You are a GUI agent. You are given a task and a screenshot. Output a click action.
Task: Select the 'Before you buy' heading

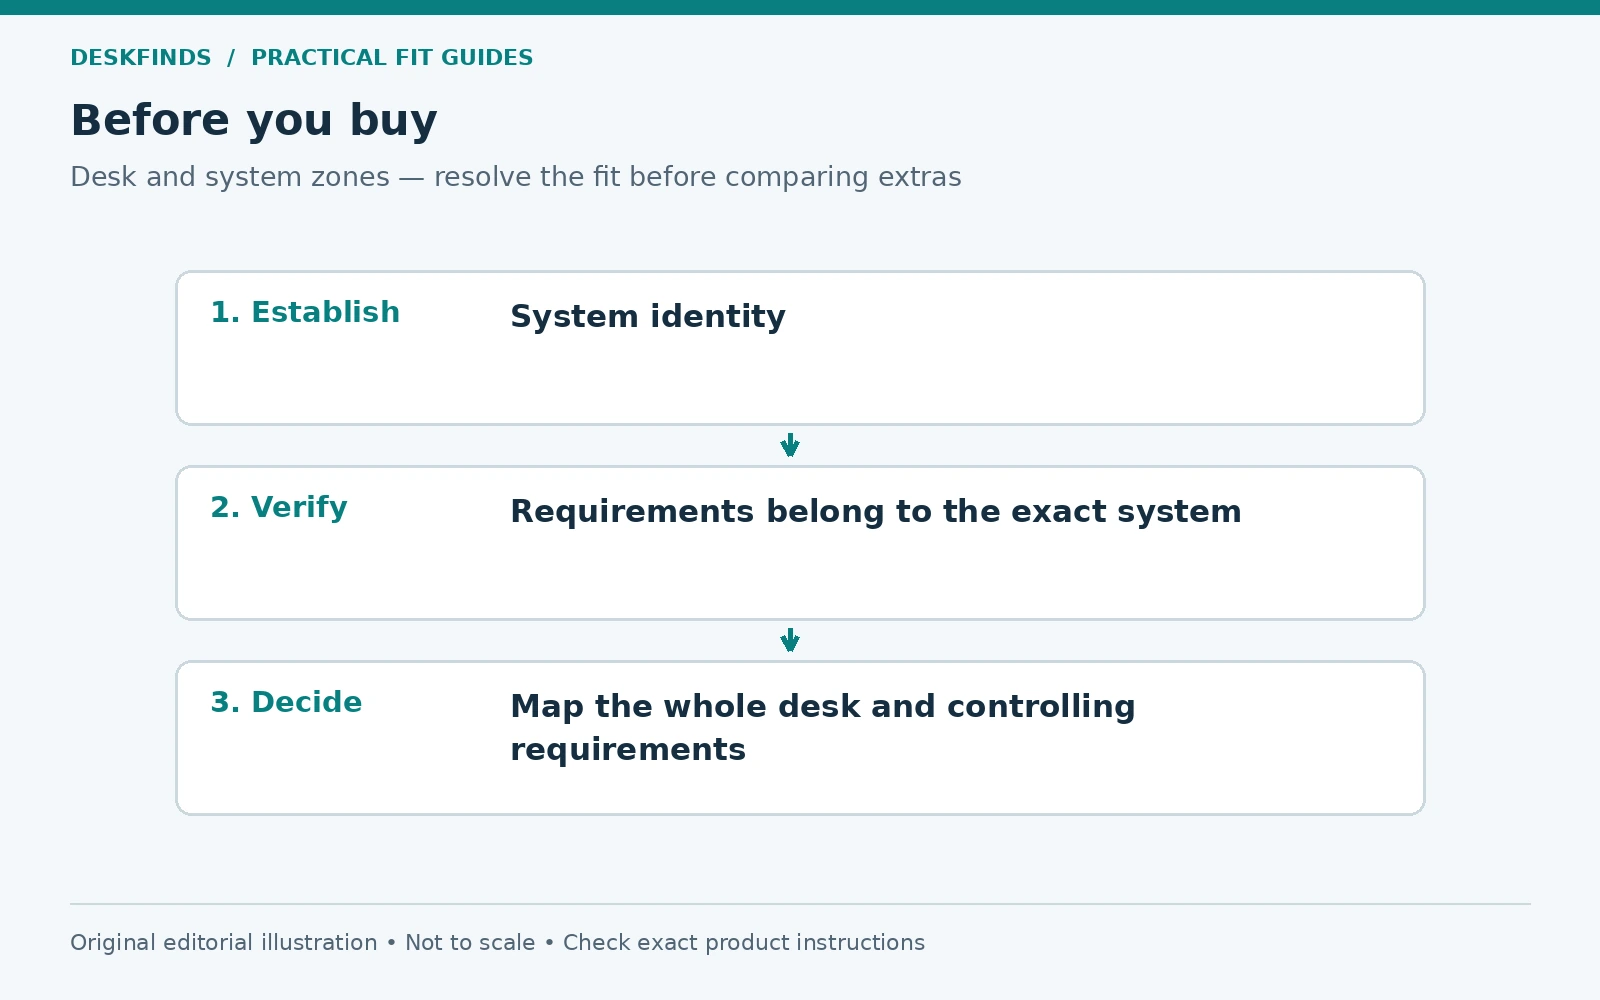point(254,121)
